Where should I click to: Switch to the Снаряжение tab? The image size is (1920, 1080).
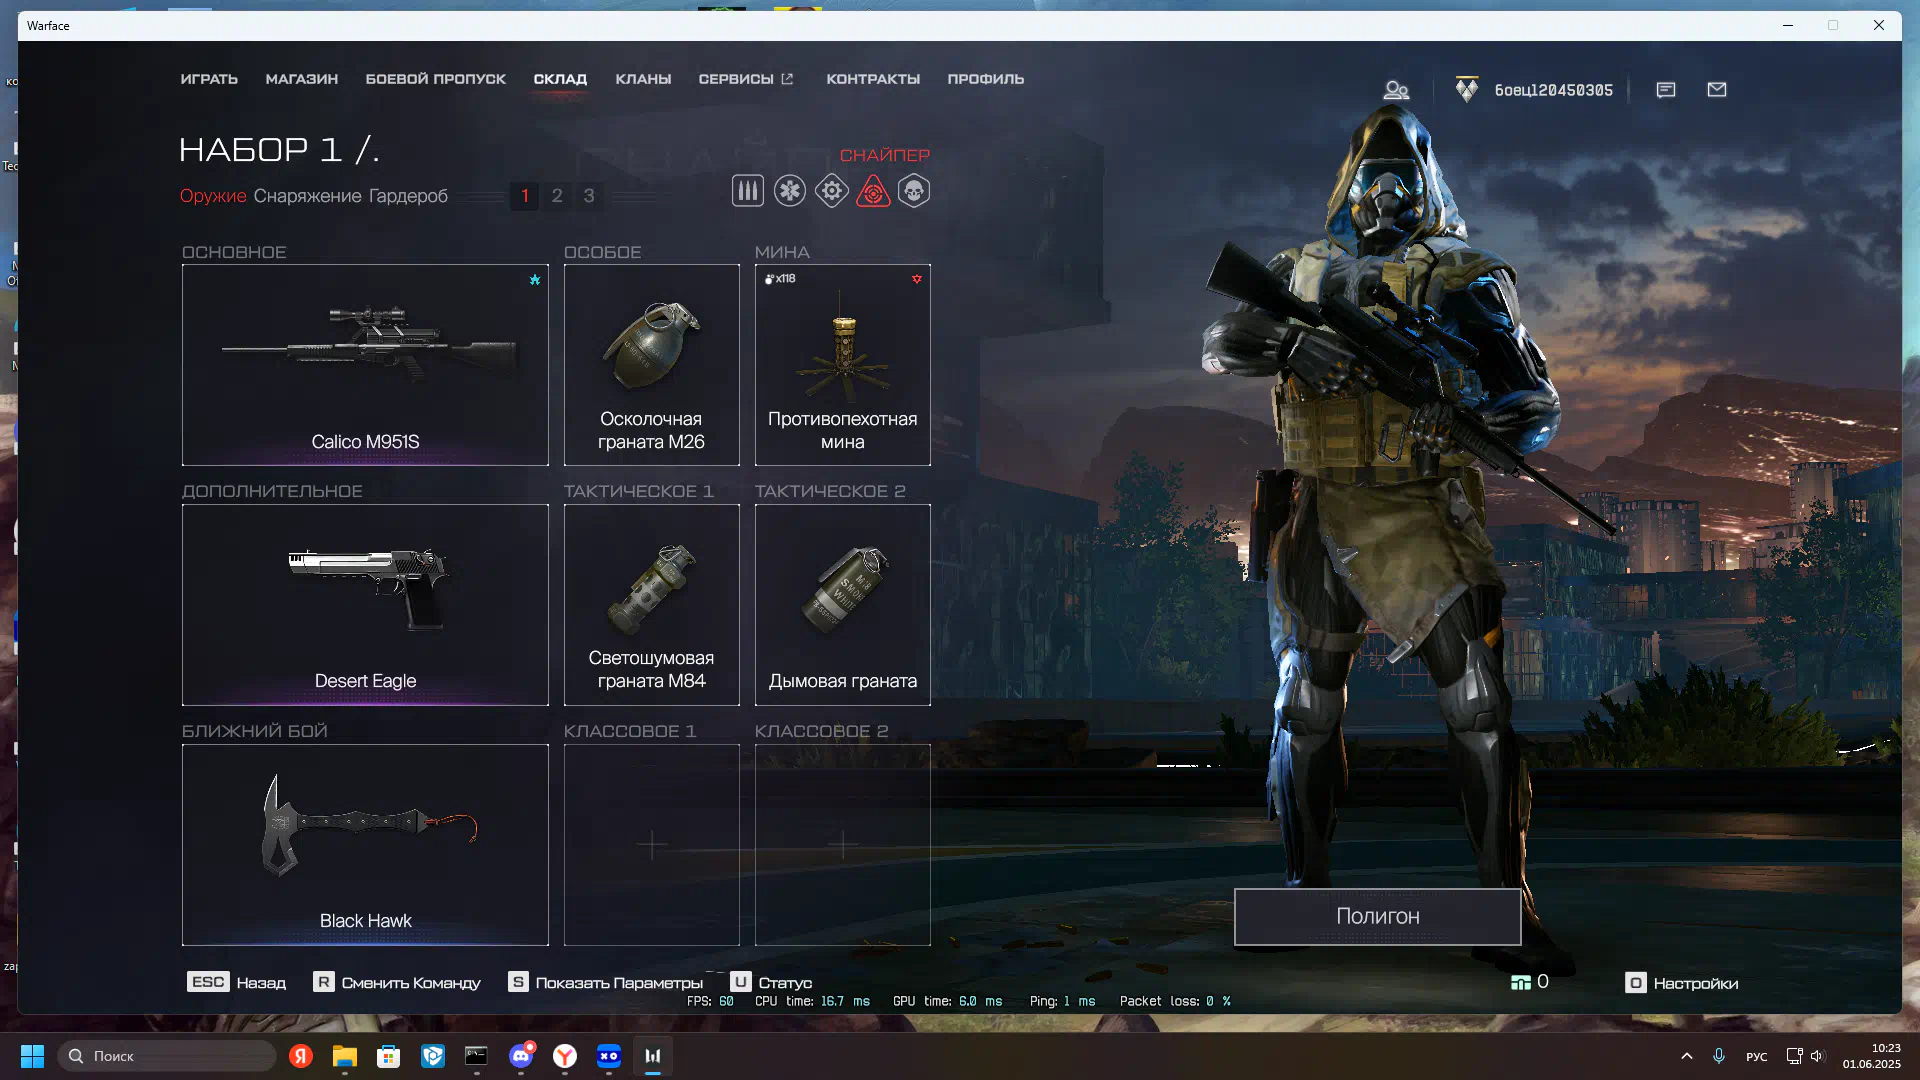tap(307, 196)
